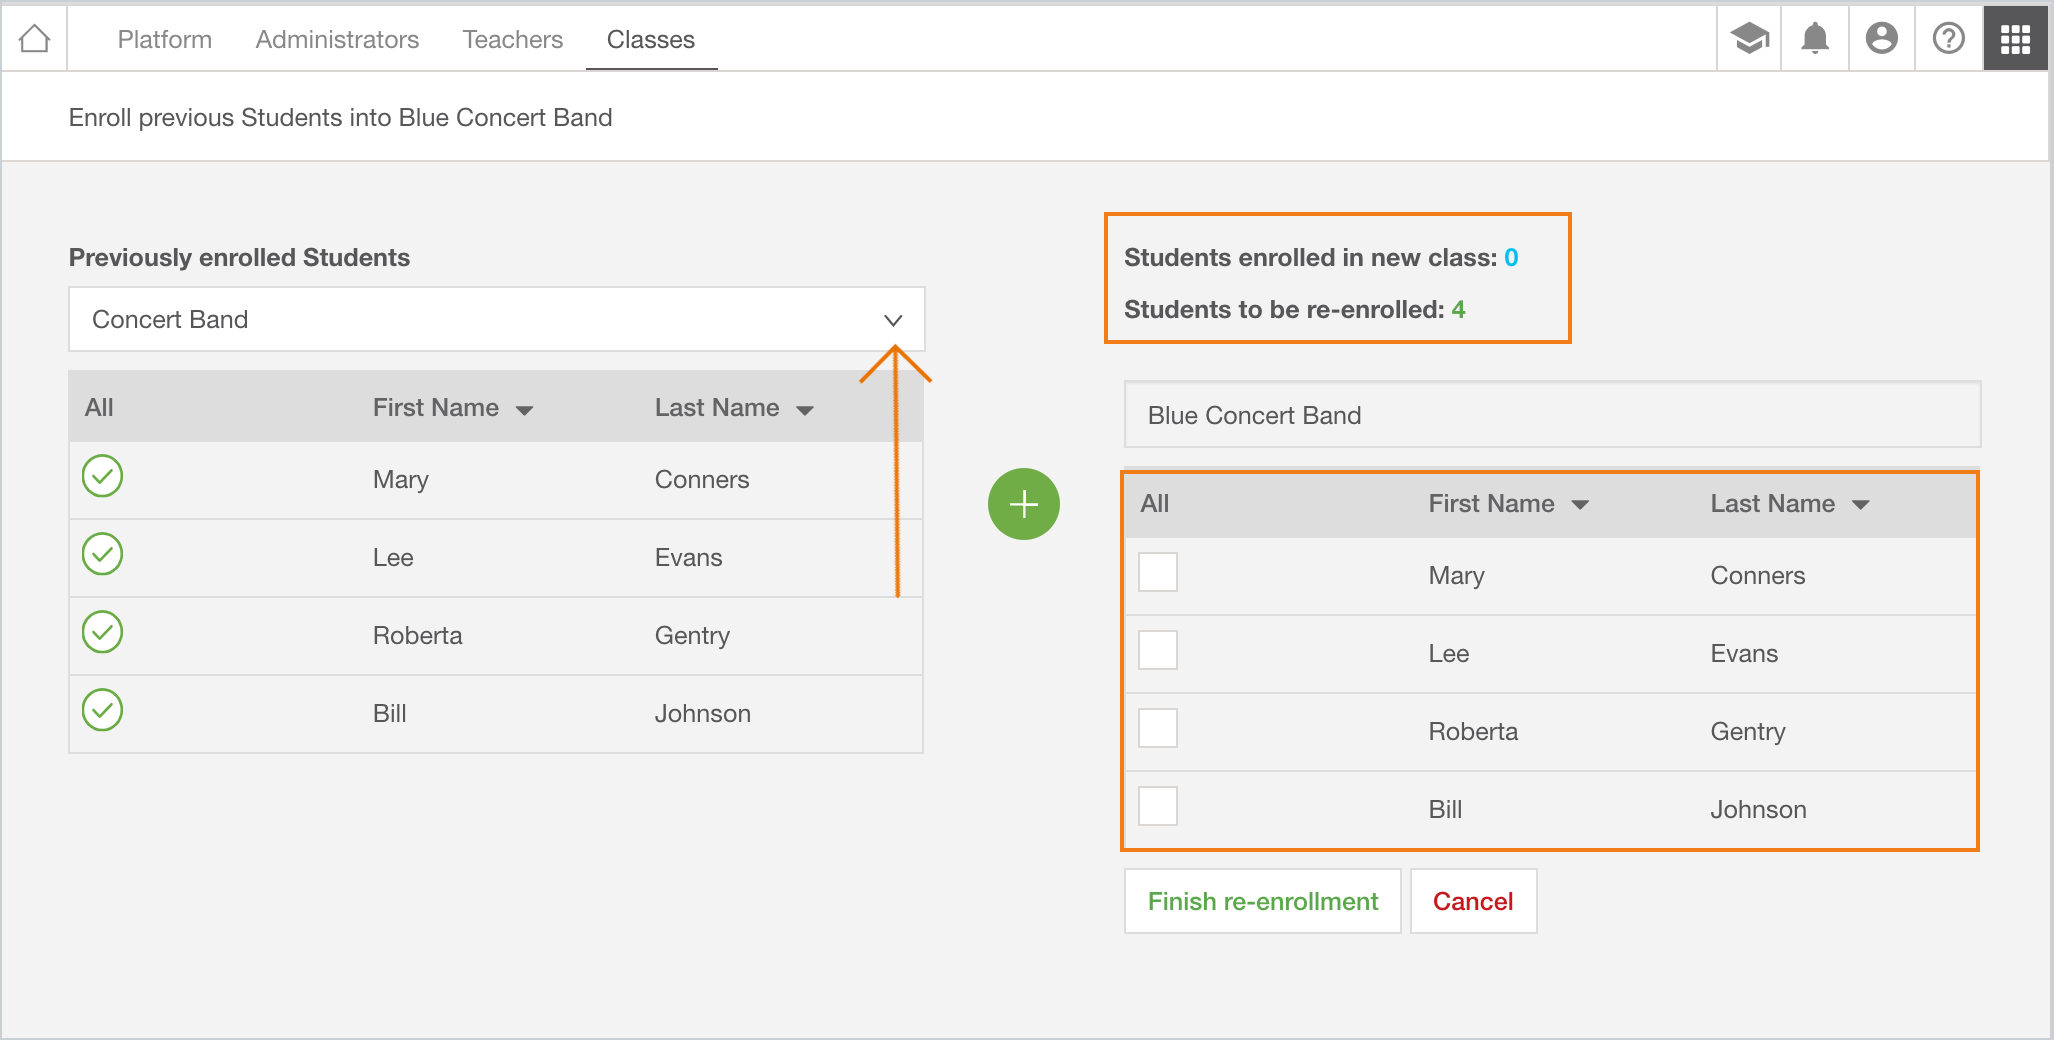Open the user account icon
The height and width of the screenshot is (1040, 2054).
pyautogui.click(x=1881, y=39)
